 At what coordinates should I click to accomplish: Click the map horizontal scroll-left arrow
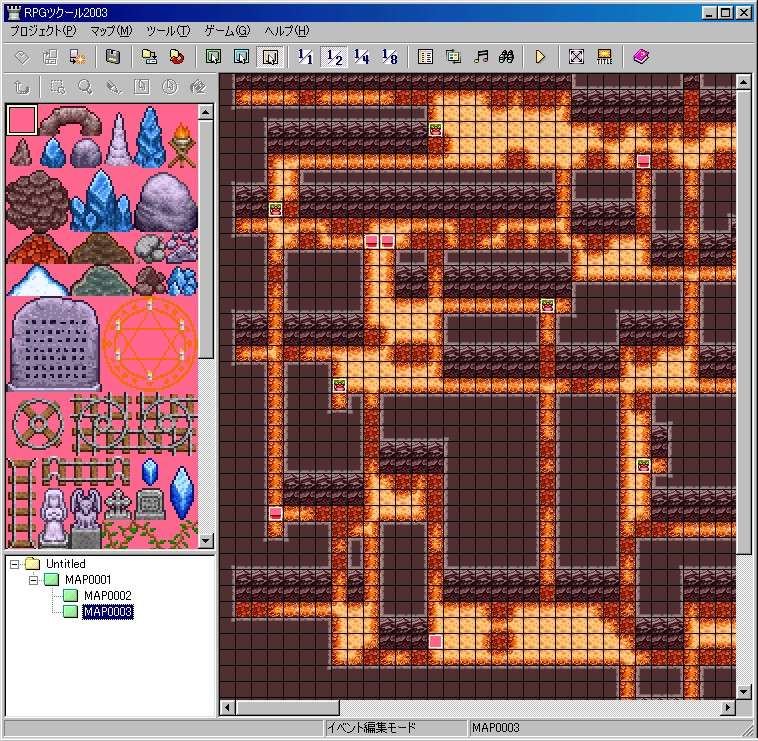coord(227,708)
